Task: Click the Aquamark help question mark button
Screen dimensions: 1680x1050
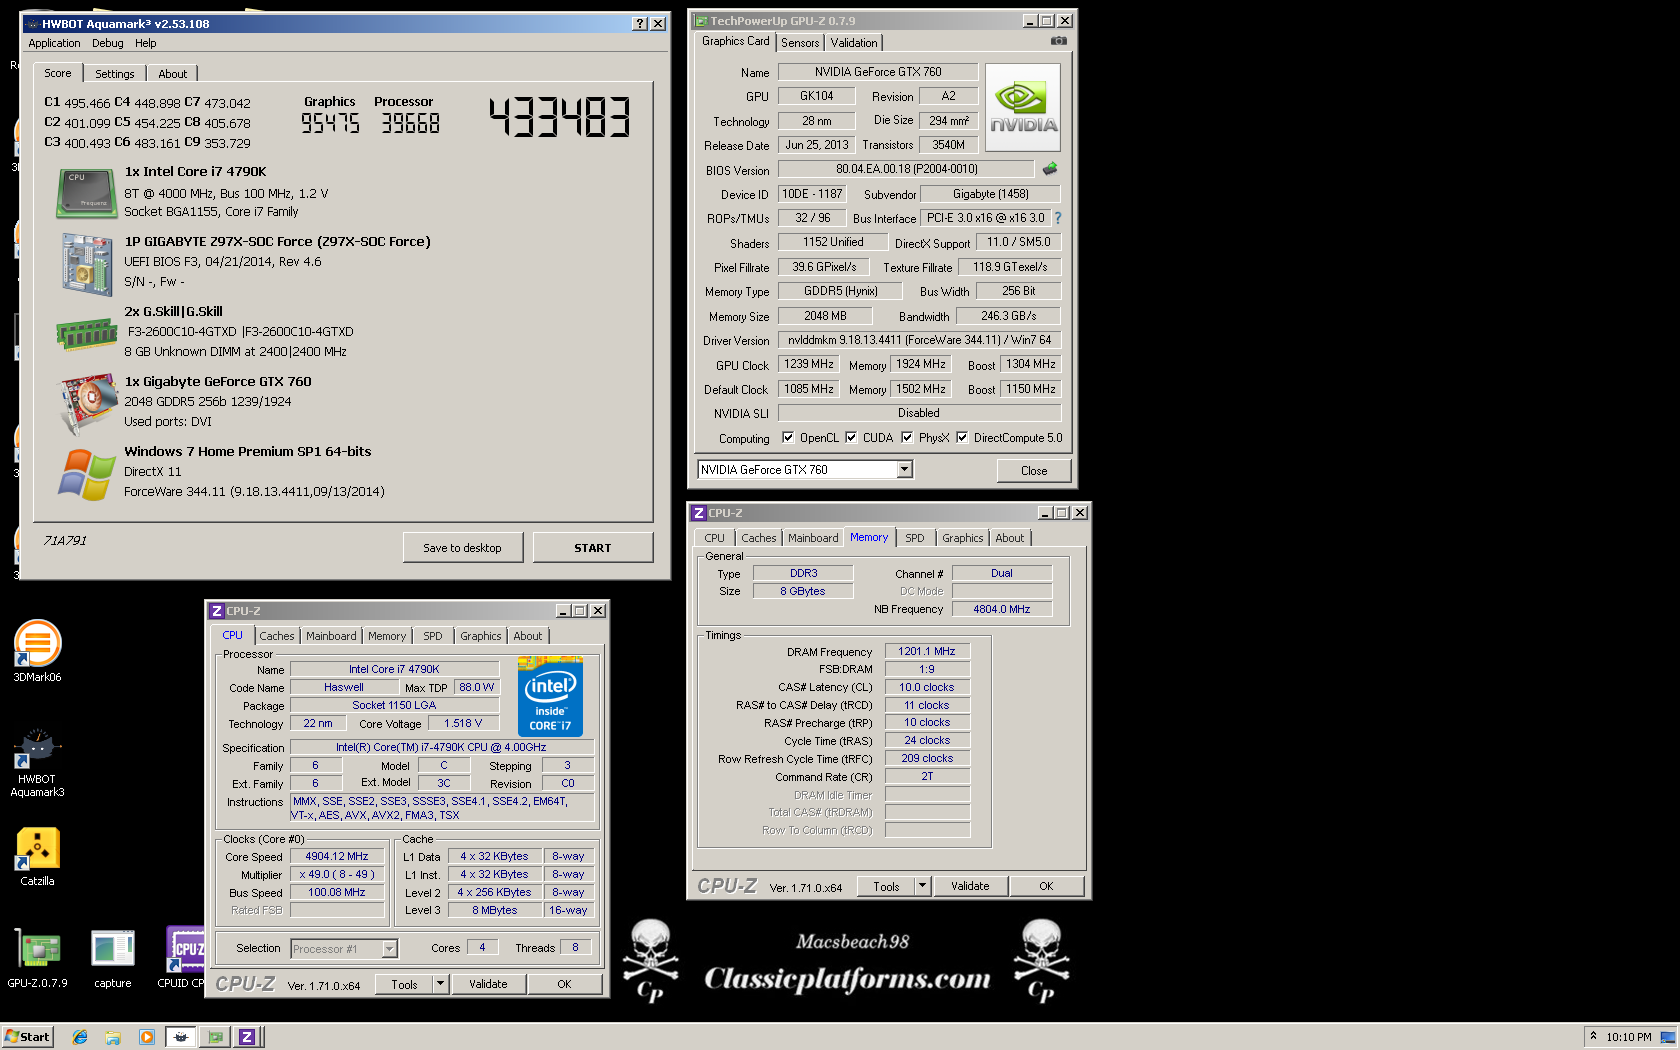Action: tap(640, 24)
